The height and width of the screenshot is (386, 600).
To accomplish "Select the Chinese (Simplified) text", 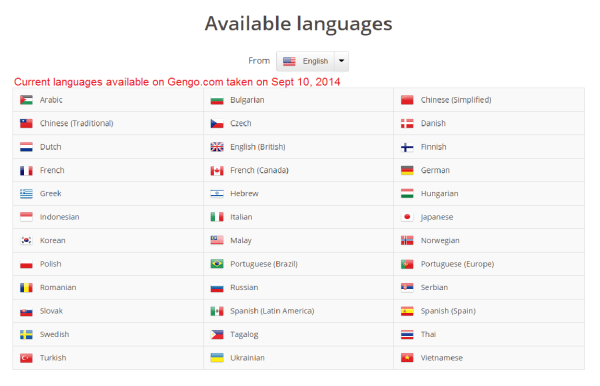I will click(456, 100).
